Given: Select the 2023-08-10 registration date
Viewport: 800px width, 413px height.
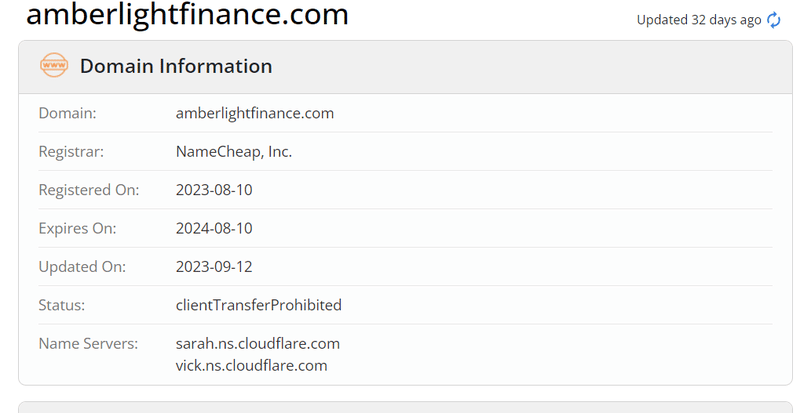Looking at the screenshot, I should pyautogui.click(x=214, y=190).
